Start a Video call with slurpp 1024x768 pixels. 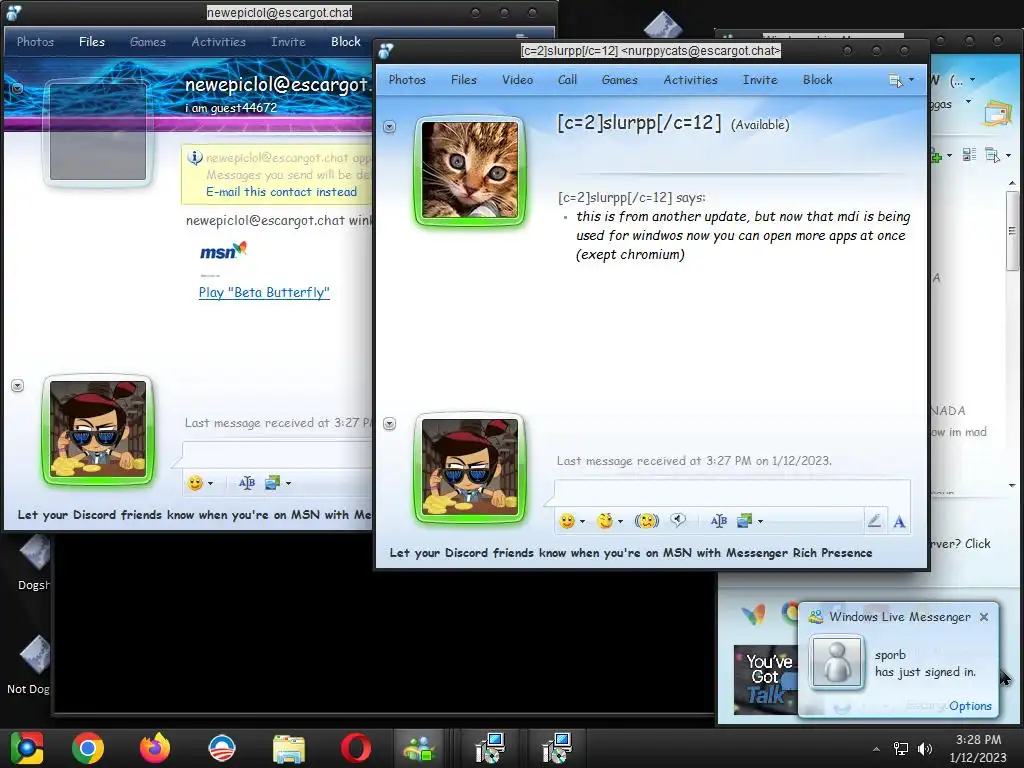click(x=517, y=80)
